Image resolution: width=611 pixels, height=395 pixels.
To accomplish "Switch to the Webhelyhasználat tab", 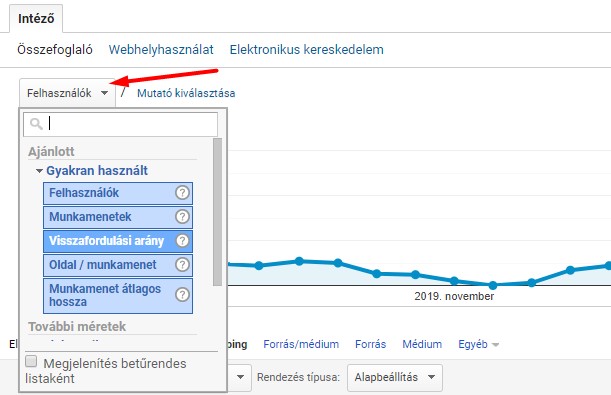I will [161, 49].
